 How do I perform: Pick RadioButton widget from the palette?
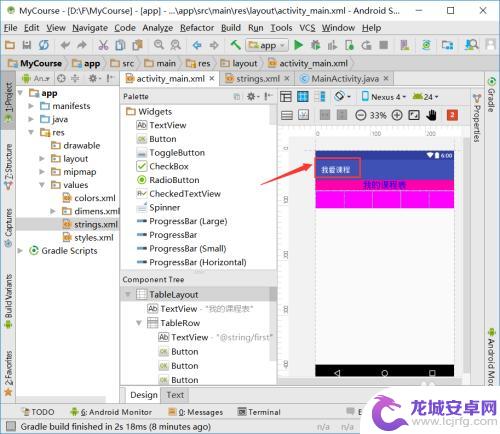pyautogui.click(x=168, y=180)
